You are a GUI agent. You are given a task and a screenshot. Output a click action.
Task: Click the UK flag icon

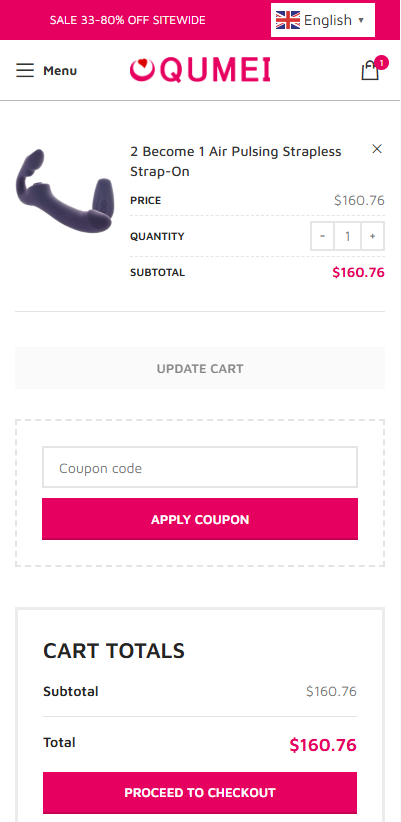point(288,20)
